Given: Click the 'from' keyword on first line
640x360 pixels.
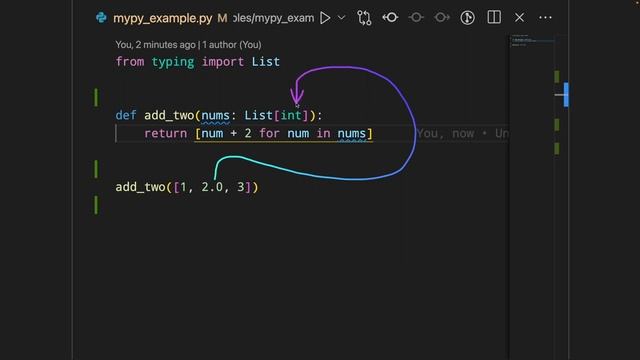Looking at the screenshot, I should tap(130, 62).
